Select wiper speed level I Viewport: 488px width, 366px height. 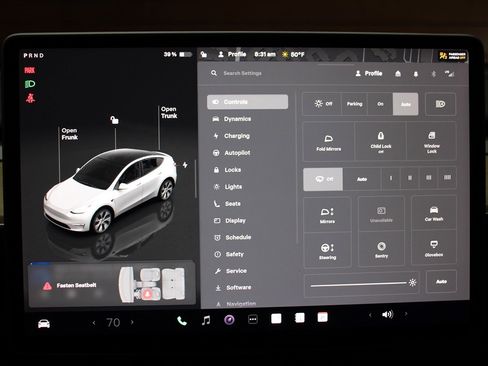tap(391, 179)
